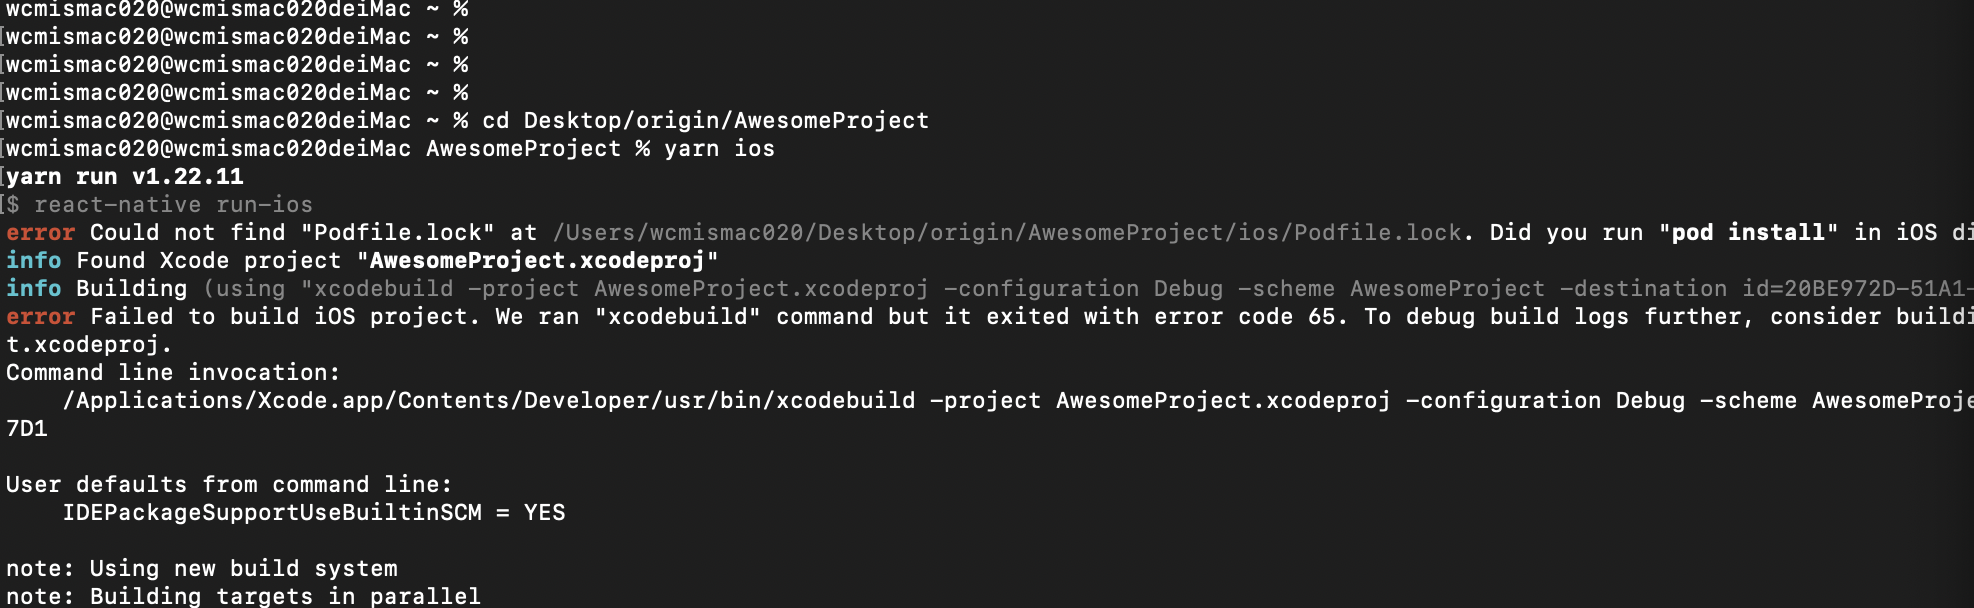This screenshot has width=1974, height=608.
Task: Click the "IDEPackageSupportUseBuiltinSCM = YES" setting
Action: click(313, 513)
